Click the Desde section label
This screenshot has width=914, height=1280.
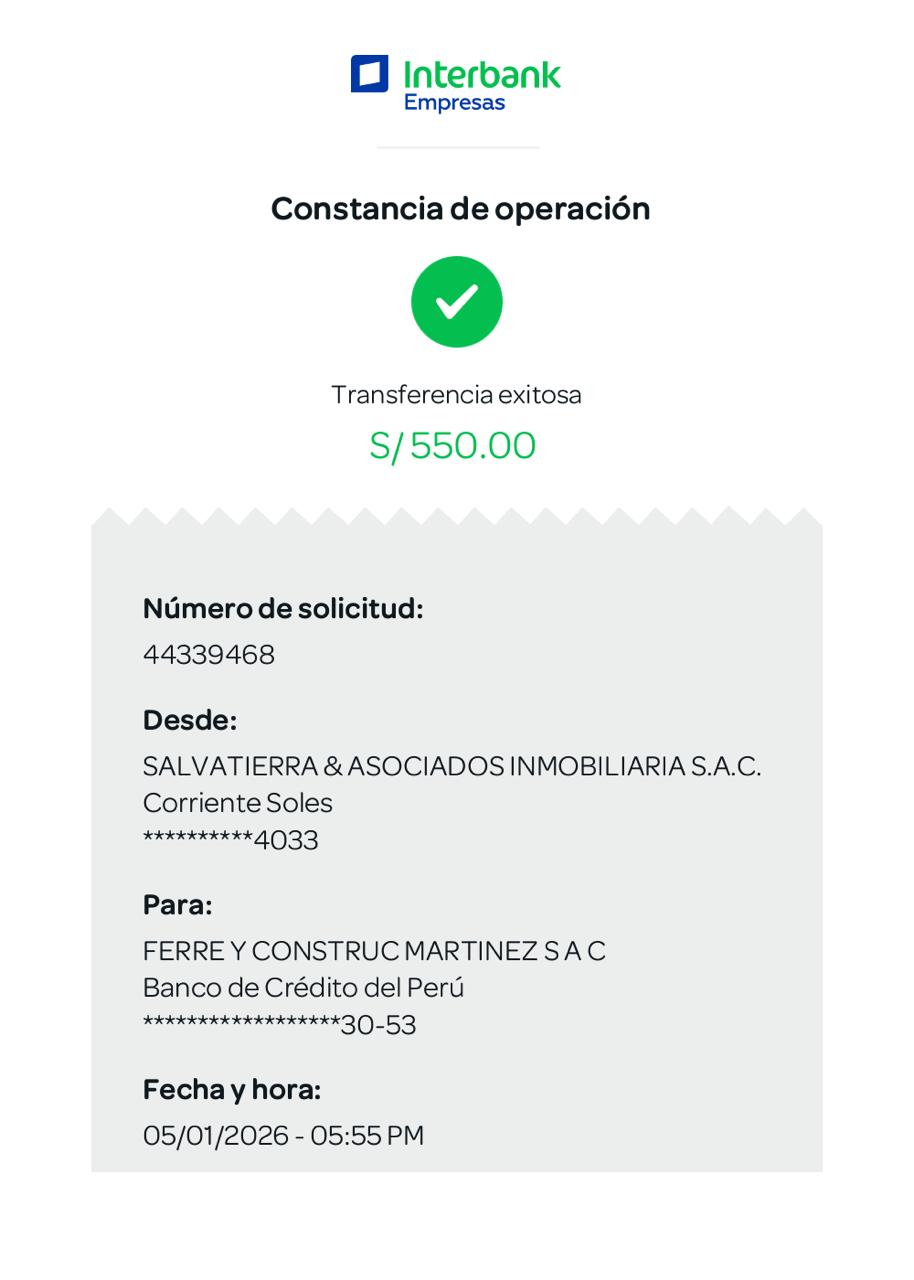[x=190, y=720]
